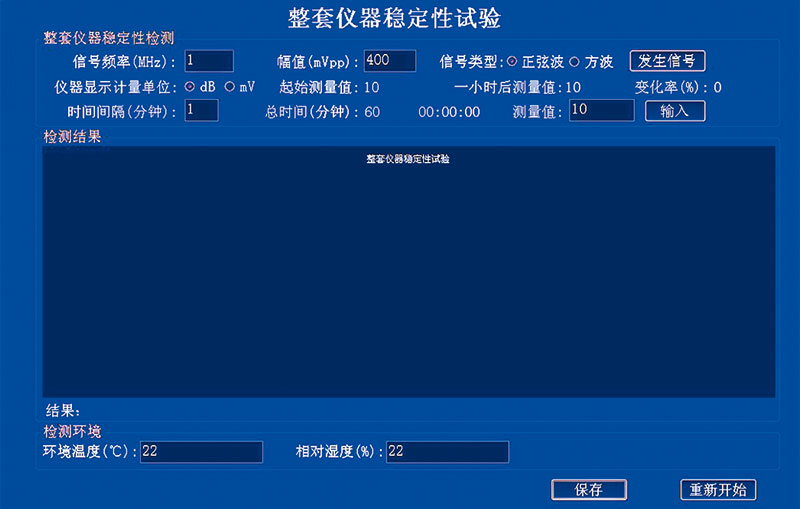Viewport: 800px width, 509px height.
Task: Select the 方波 signal type radio button
Action: tap(574, 62)
